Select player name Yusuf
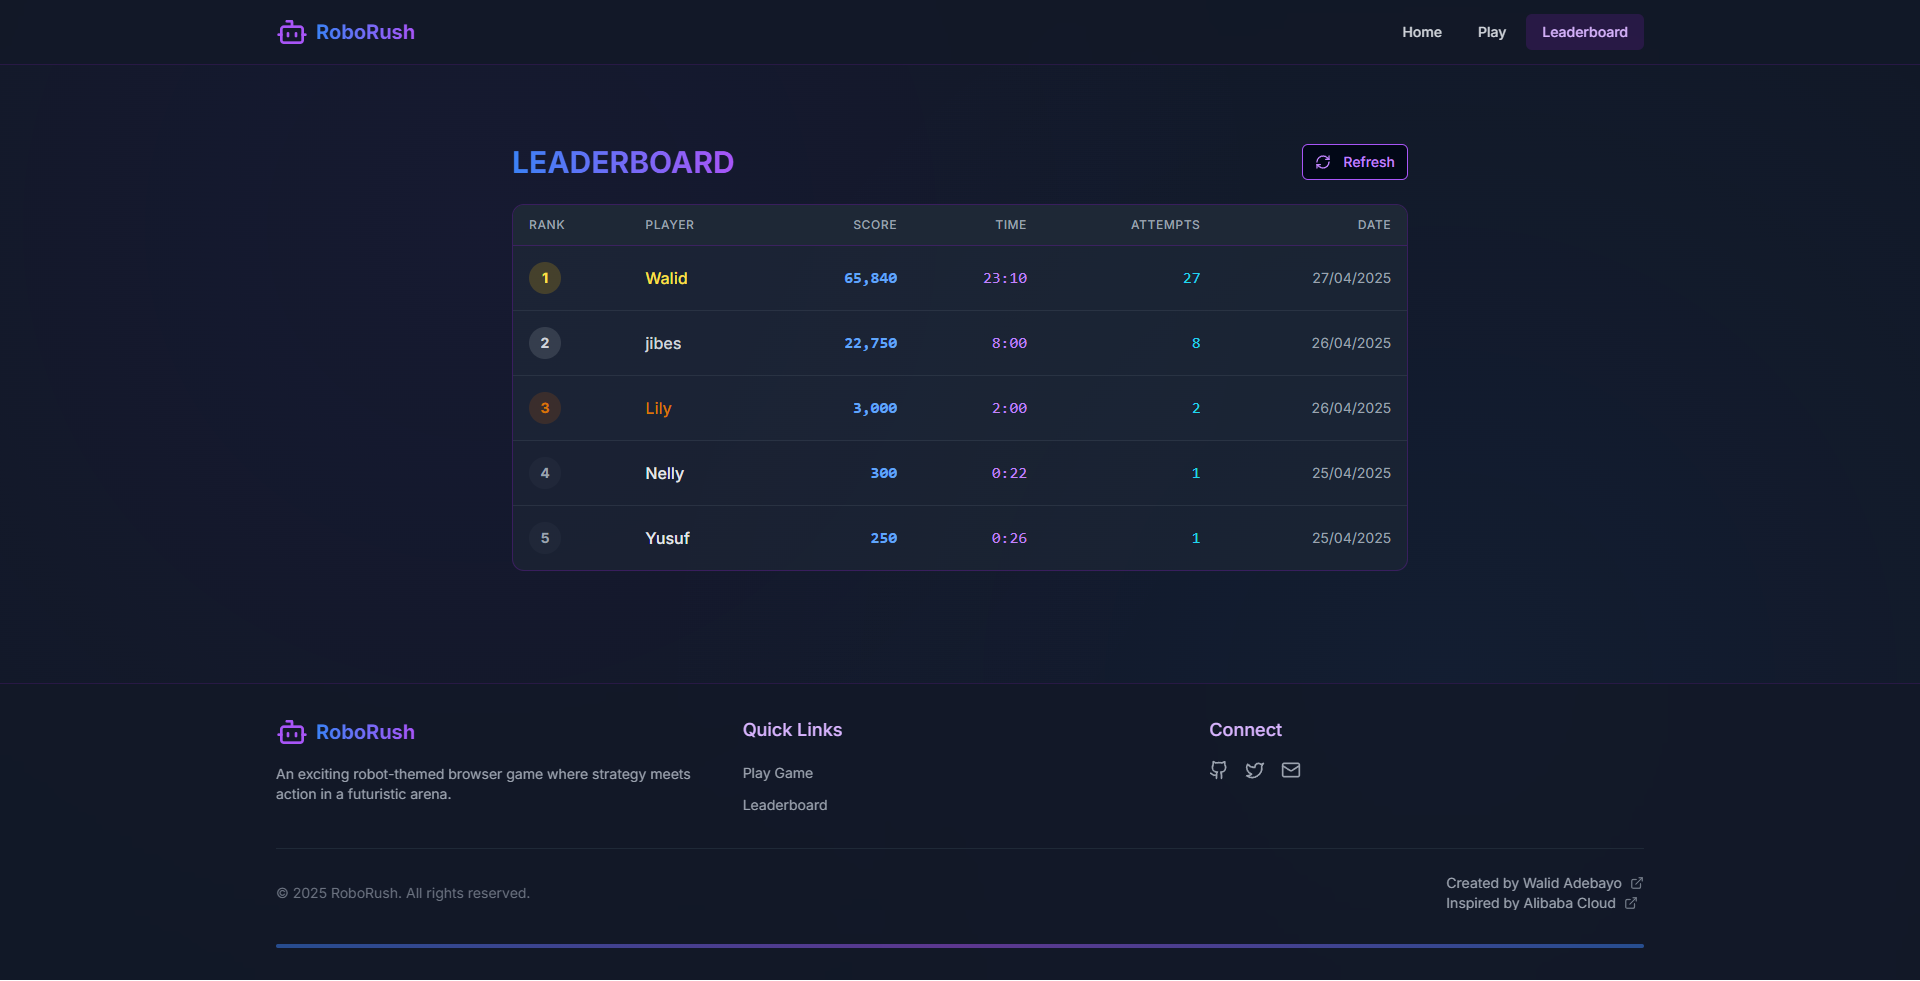The width and height of the screenshot is (1920, 981). 667,538
